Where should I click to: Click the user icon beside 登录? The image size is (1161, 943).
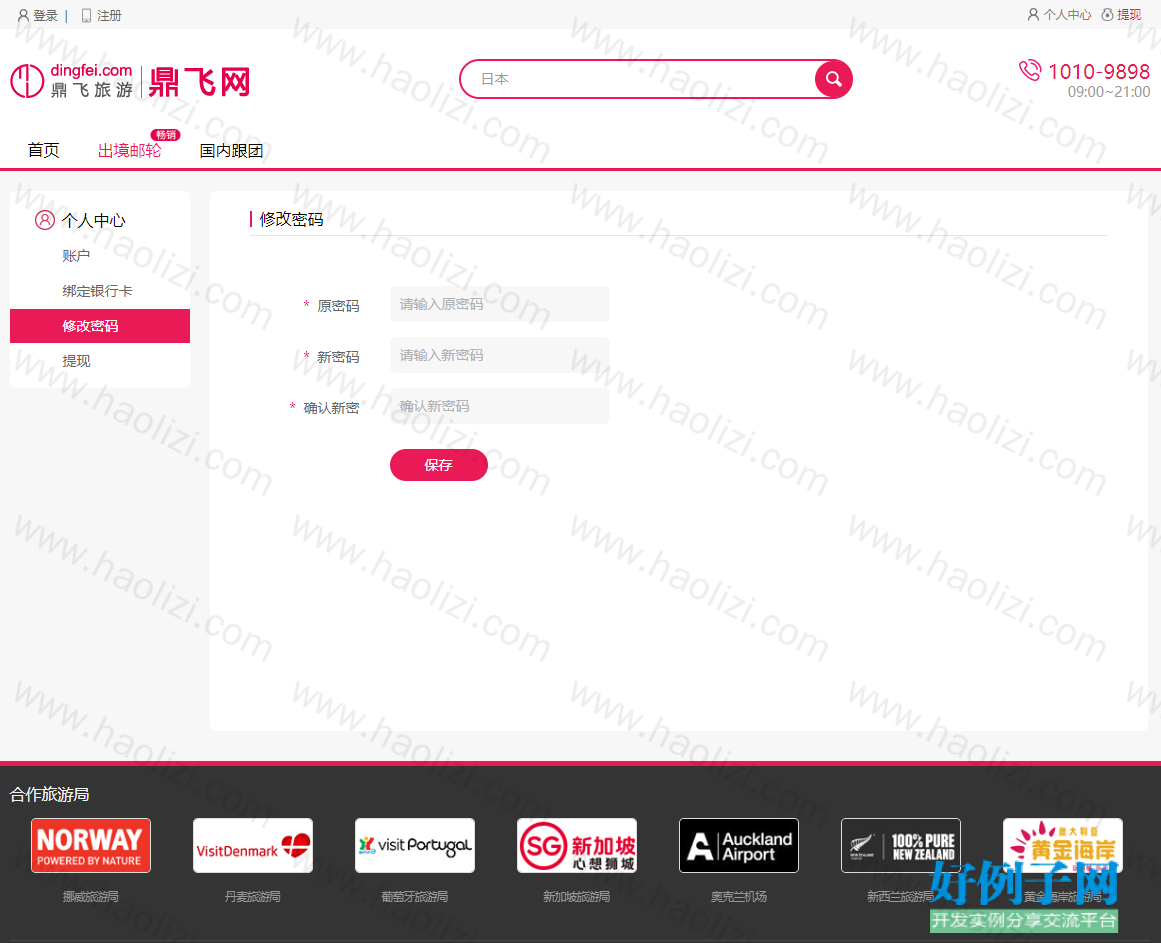(x=24, y=16)
